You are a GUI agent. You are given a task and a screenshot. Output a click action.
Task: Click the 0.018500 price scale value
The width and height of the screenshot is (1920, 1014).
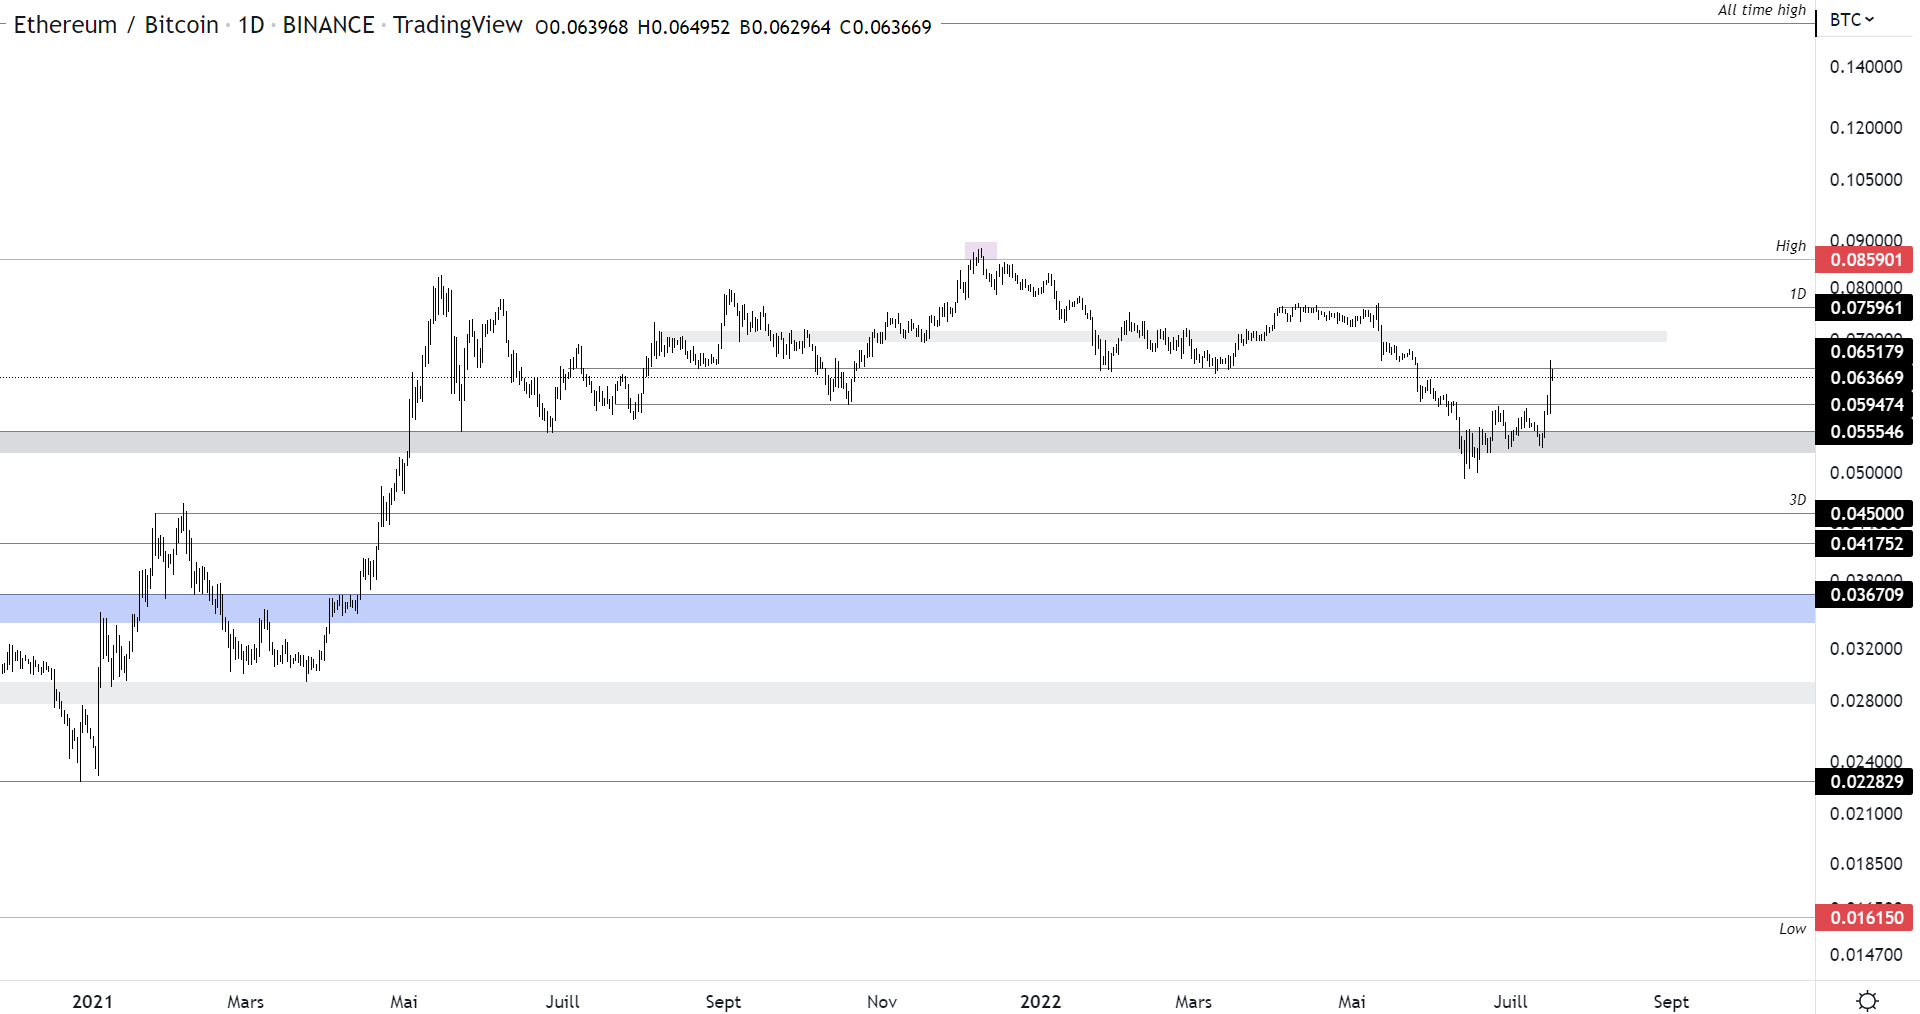(1866, 864)
